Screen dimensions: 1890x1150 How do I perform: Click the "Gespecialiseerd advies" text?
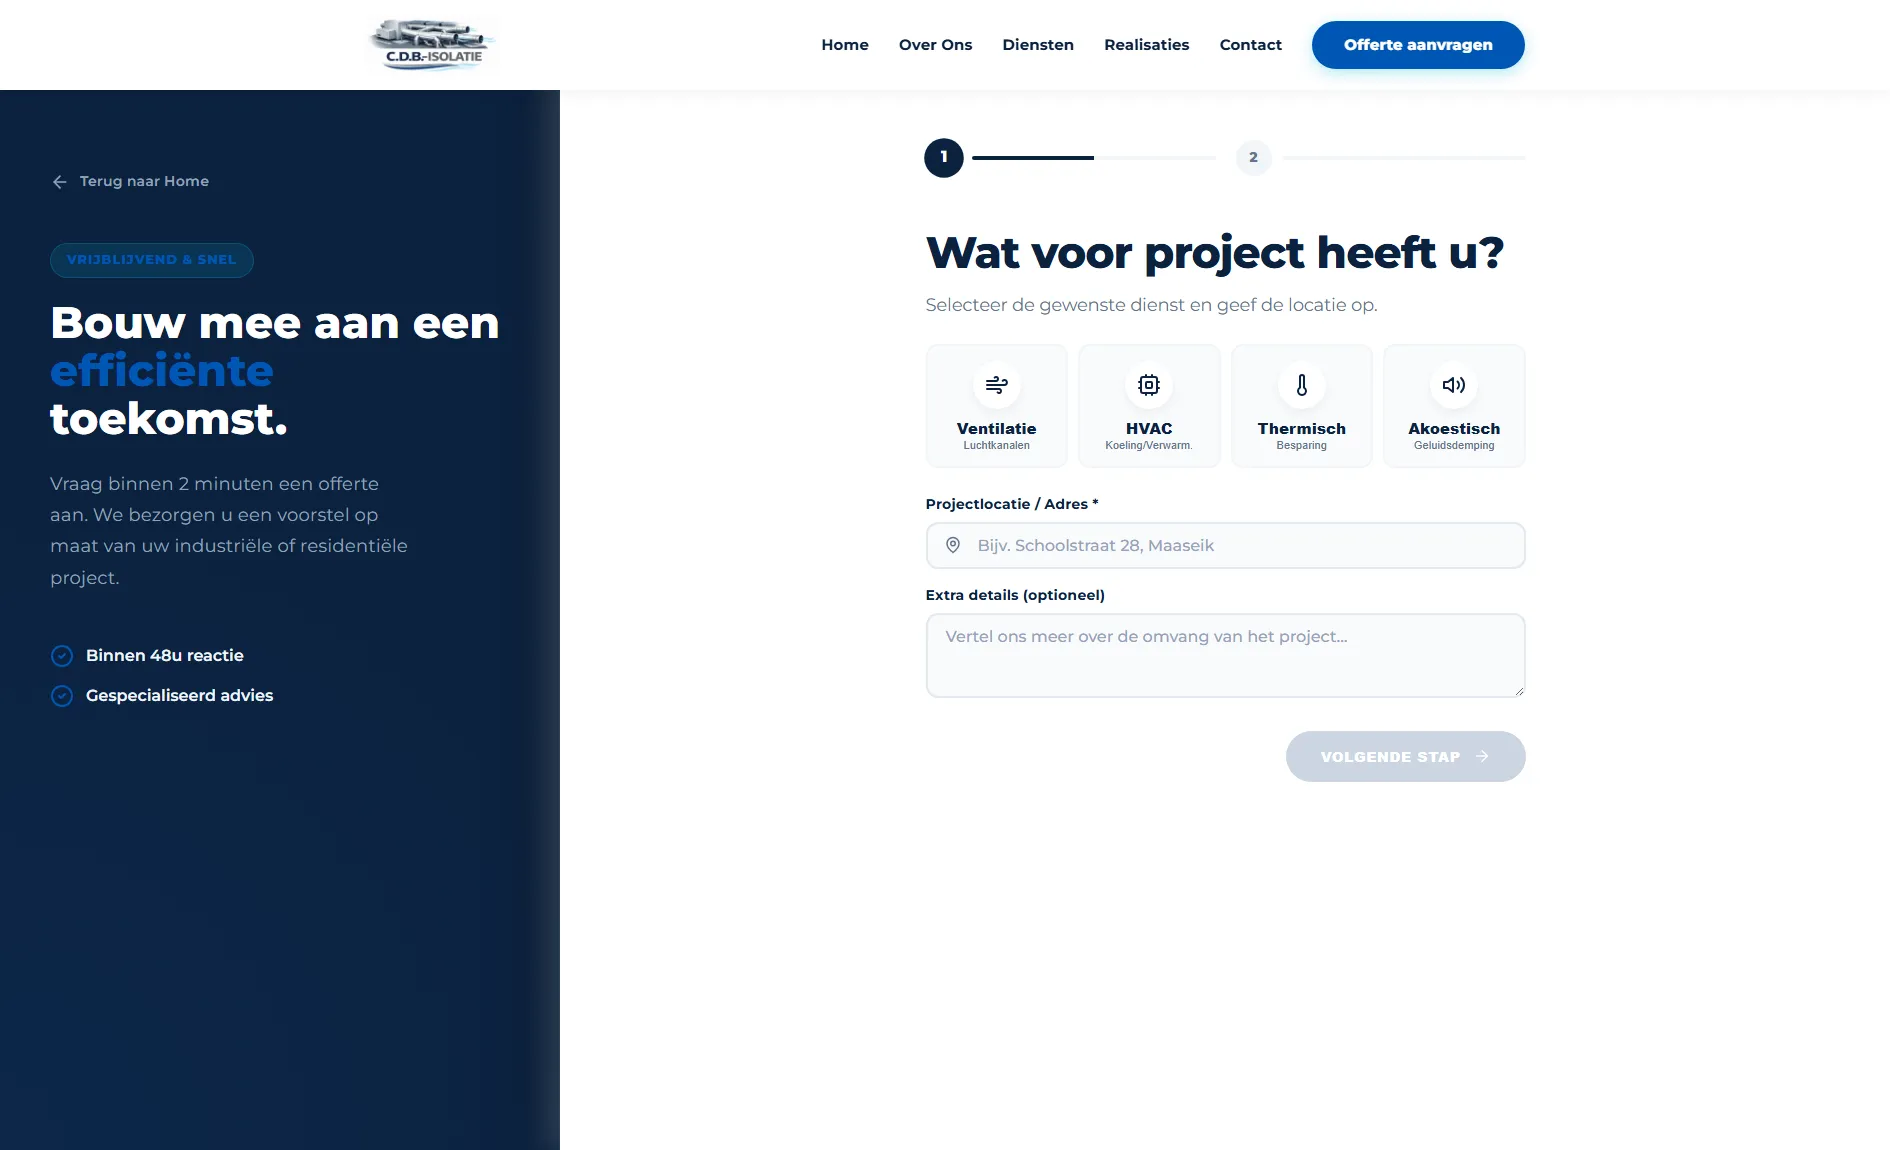(x=180, y=696)
